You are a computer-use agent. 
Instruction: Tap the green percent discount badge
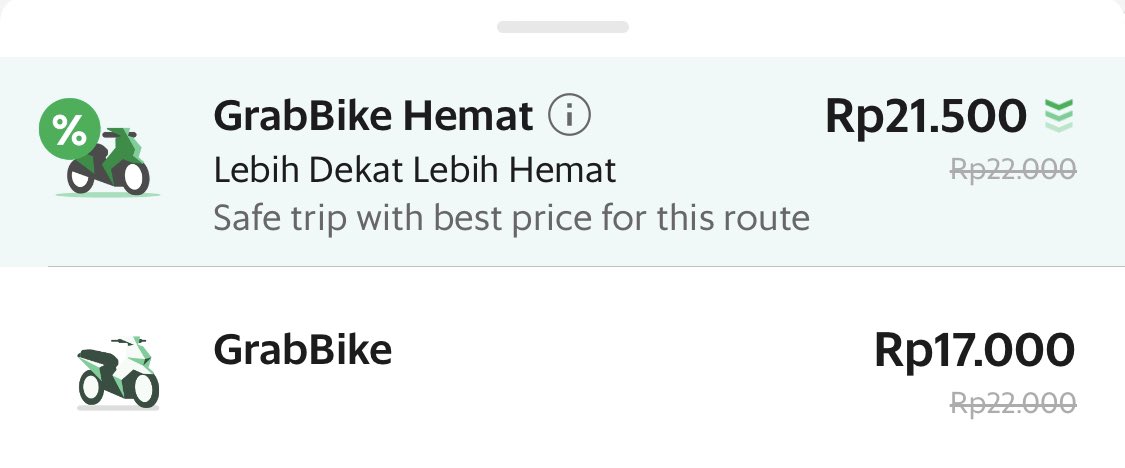70,130
